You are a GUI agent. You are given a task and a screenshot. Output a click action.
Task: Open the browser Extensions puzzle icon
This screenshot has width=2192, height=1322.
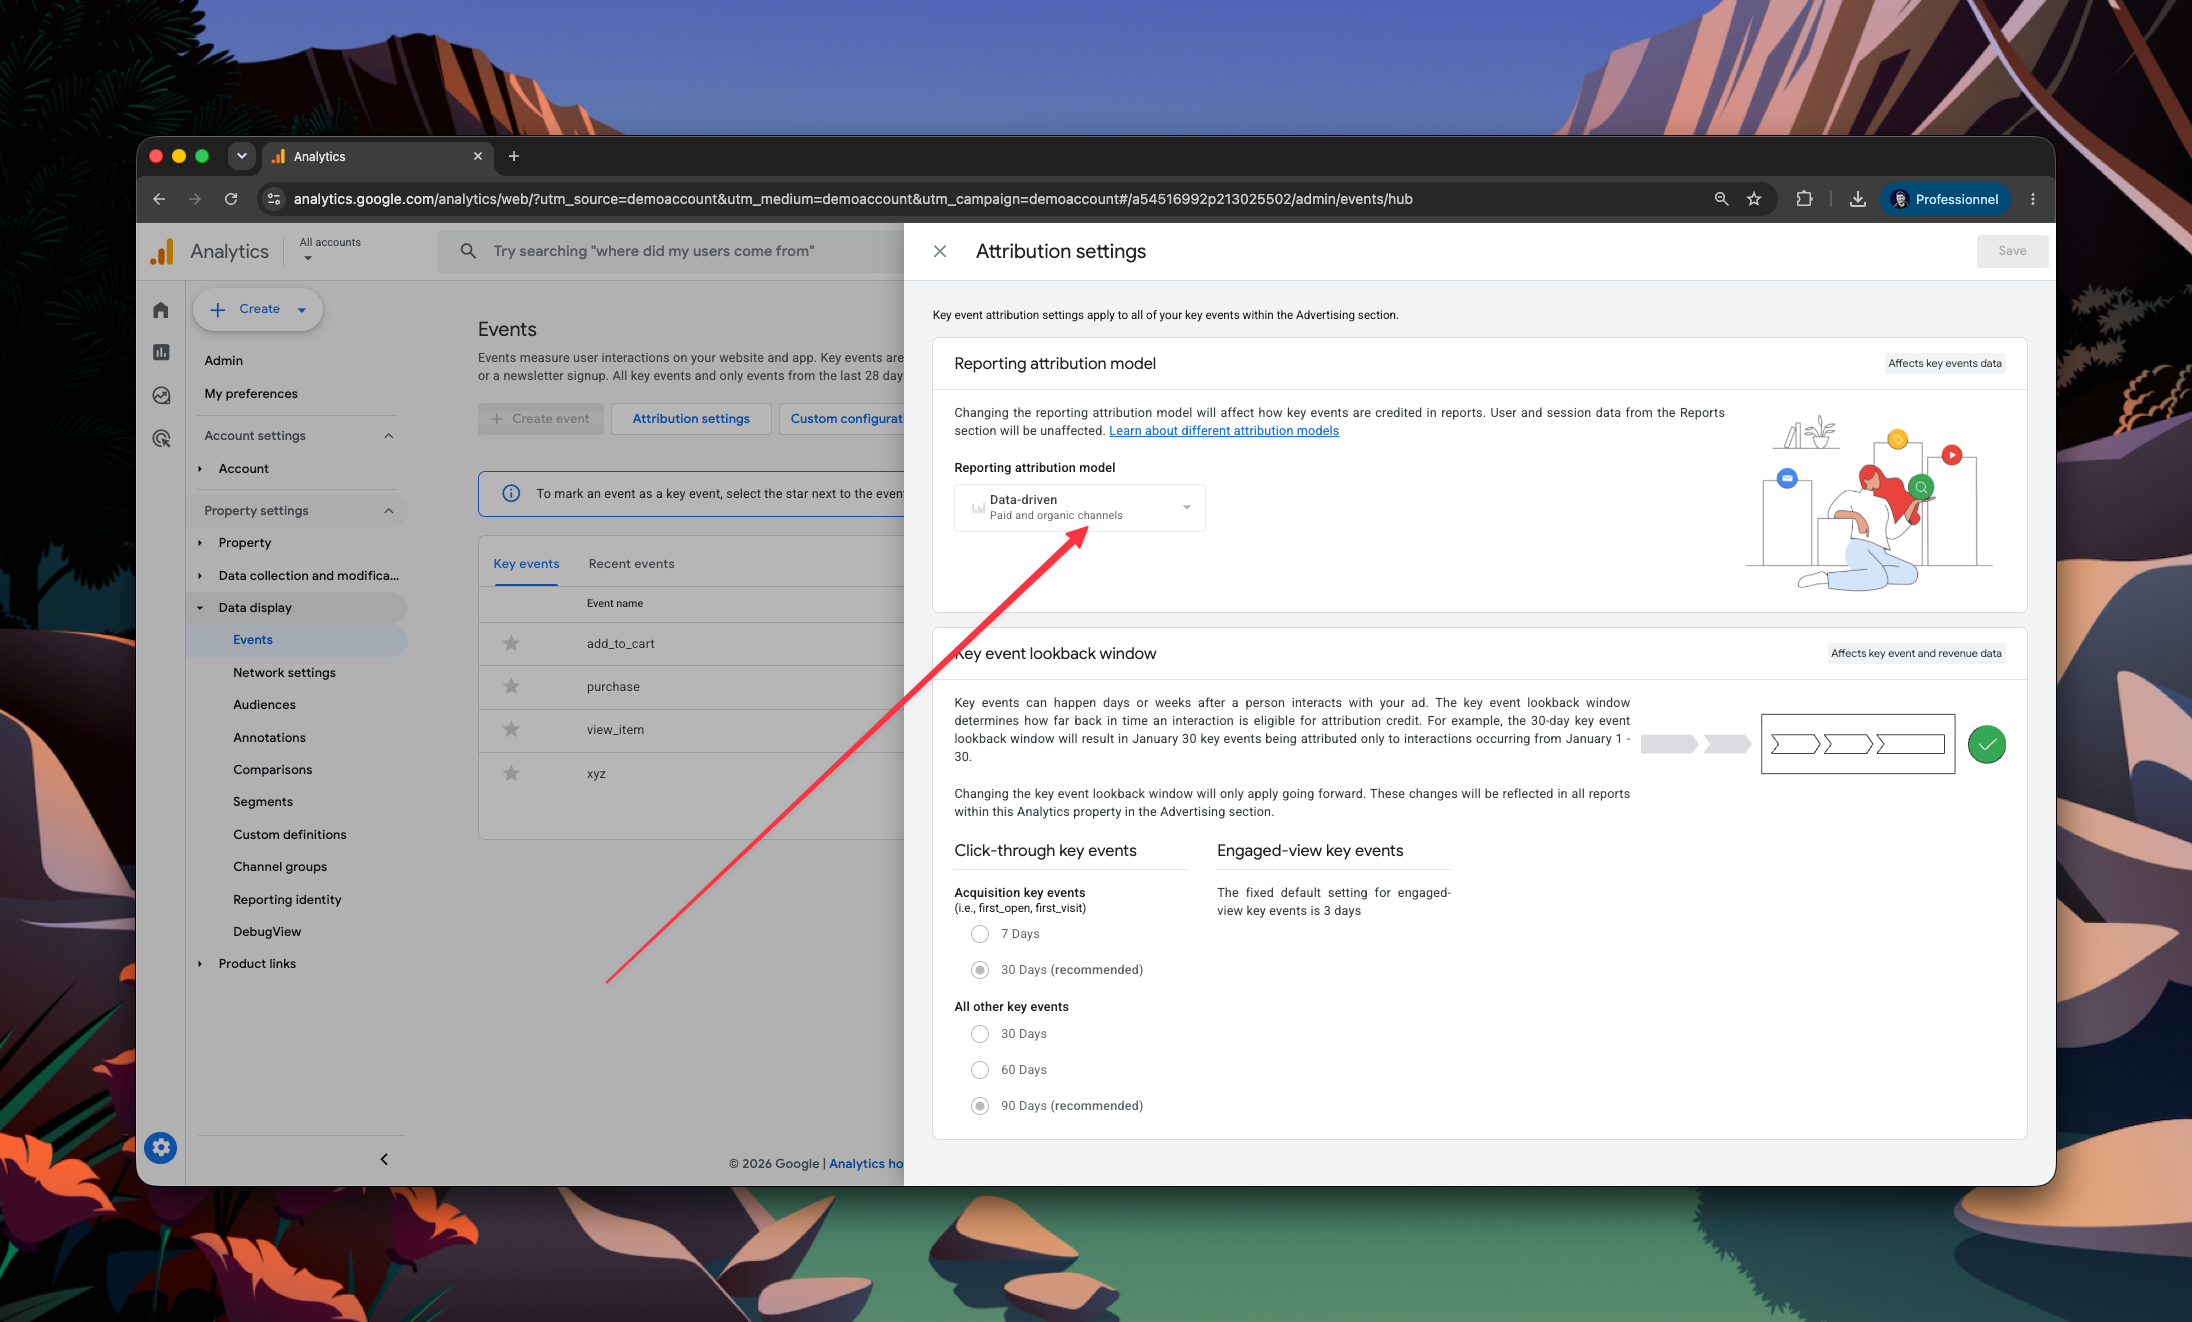coord(1804,199)
